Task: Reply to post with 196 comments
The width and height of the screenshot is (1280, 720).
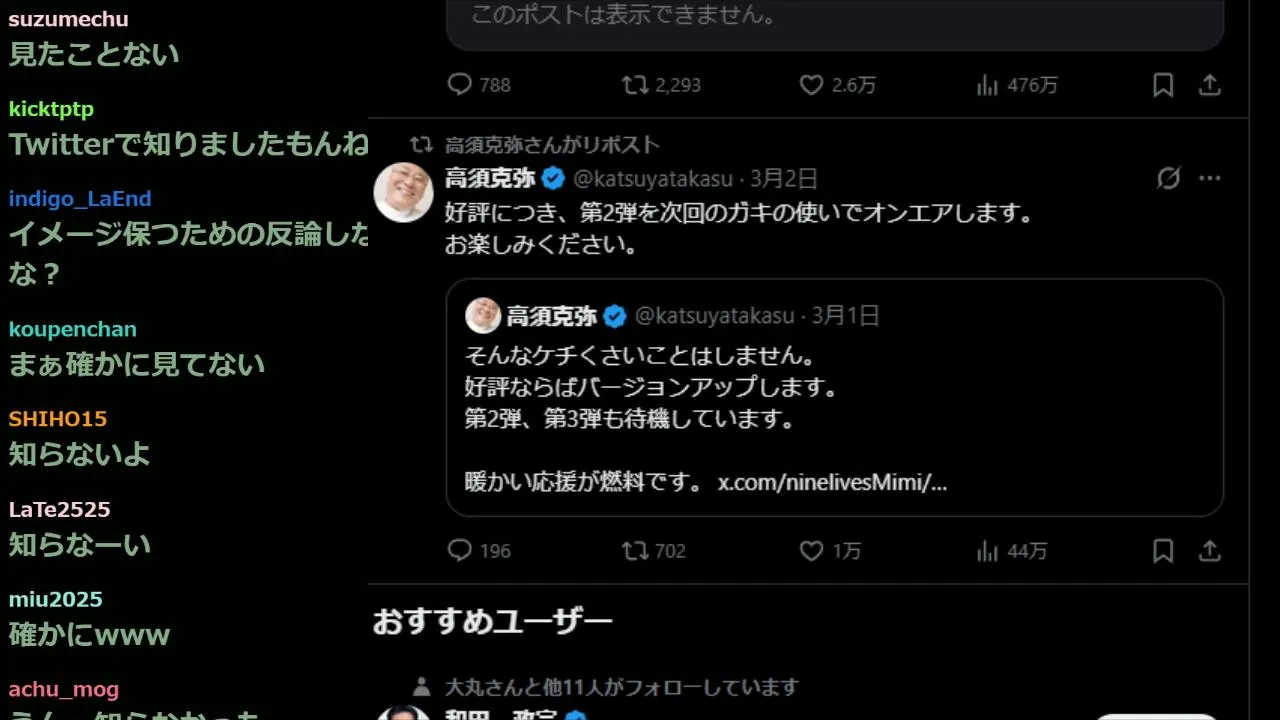Action: click(x=478, y=550)
